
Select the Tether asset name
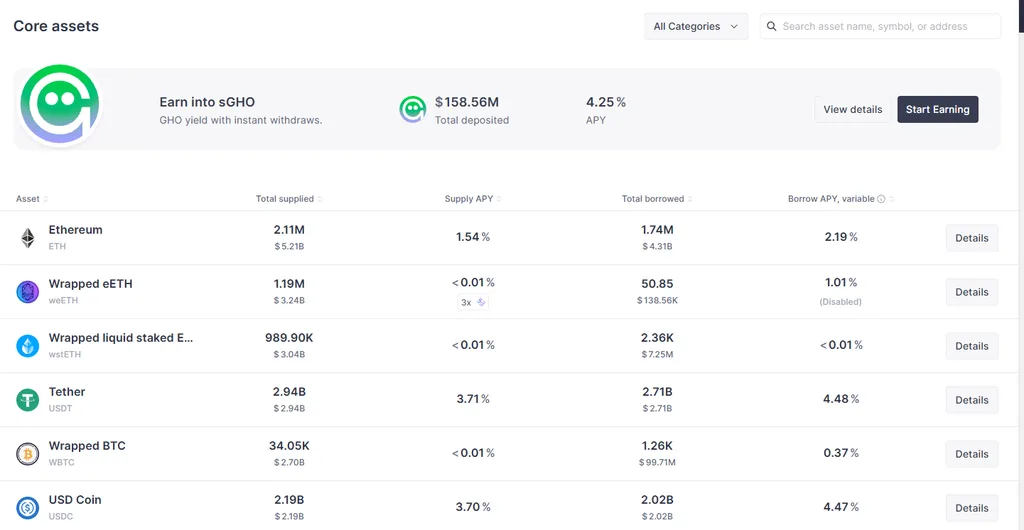click(67, 392)
